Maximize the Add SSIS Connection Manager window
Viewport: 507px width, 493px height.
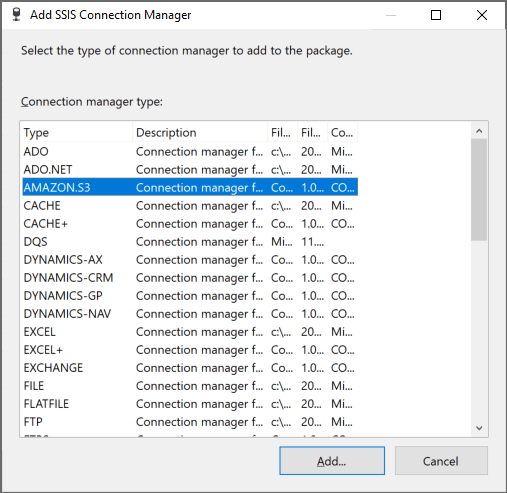[436, 15]
